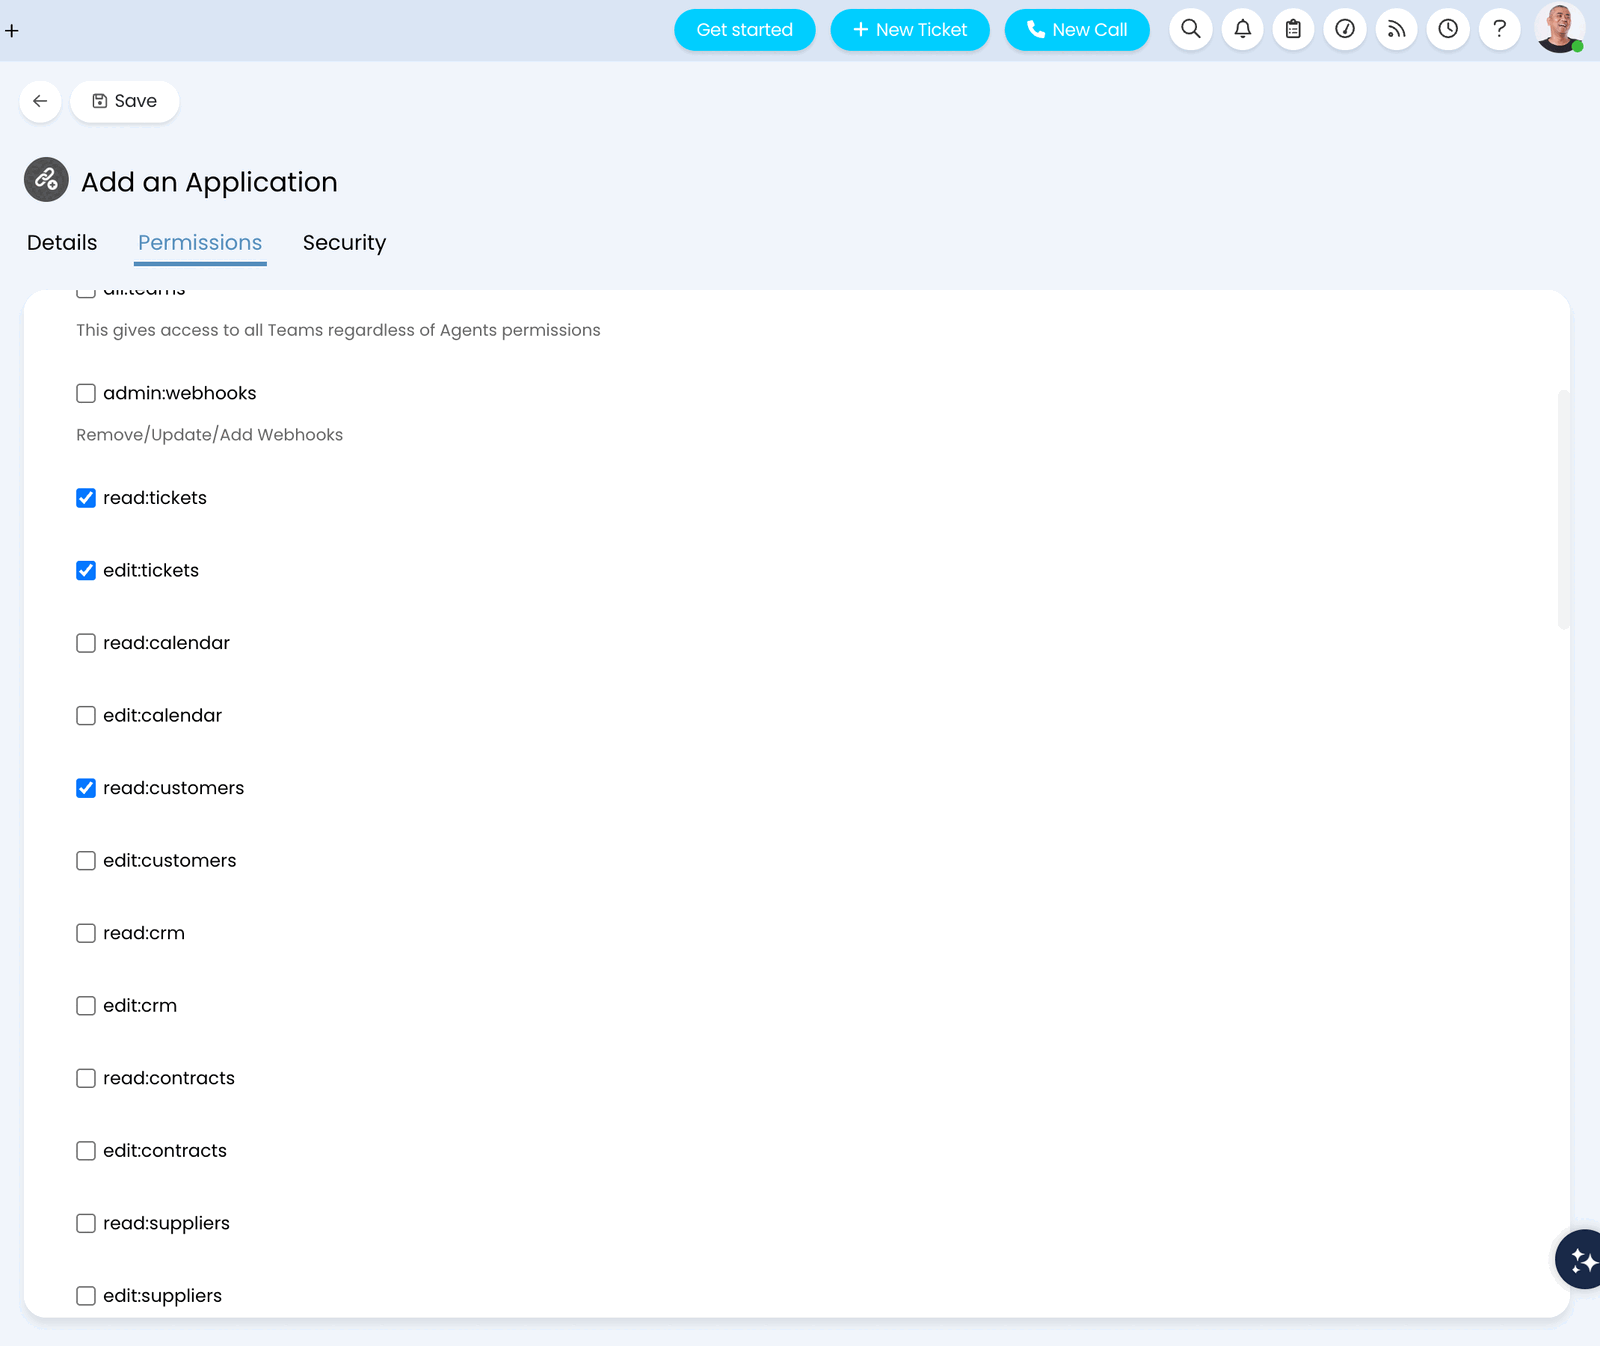The image size is (1600, 1346).
Task: Tick the edit:crm checkbox
Action: [x=86, y=1006]
